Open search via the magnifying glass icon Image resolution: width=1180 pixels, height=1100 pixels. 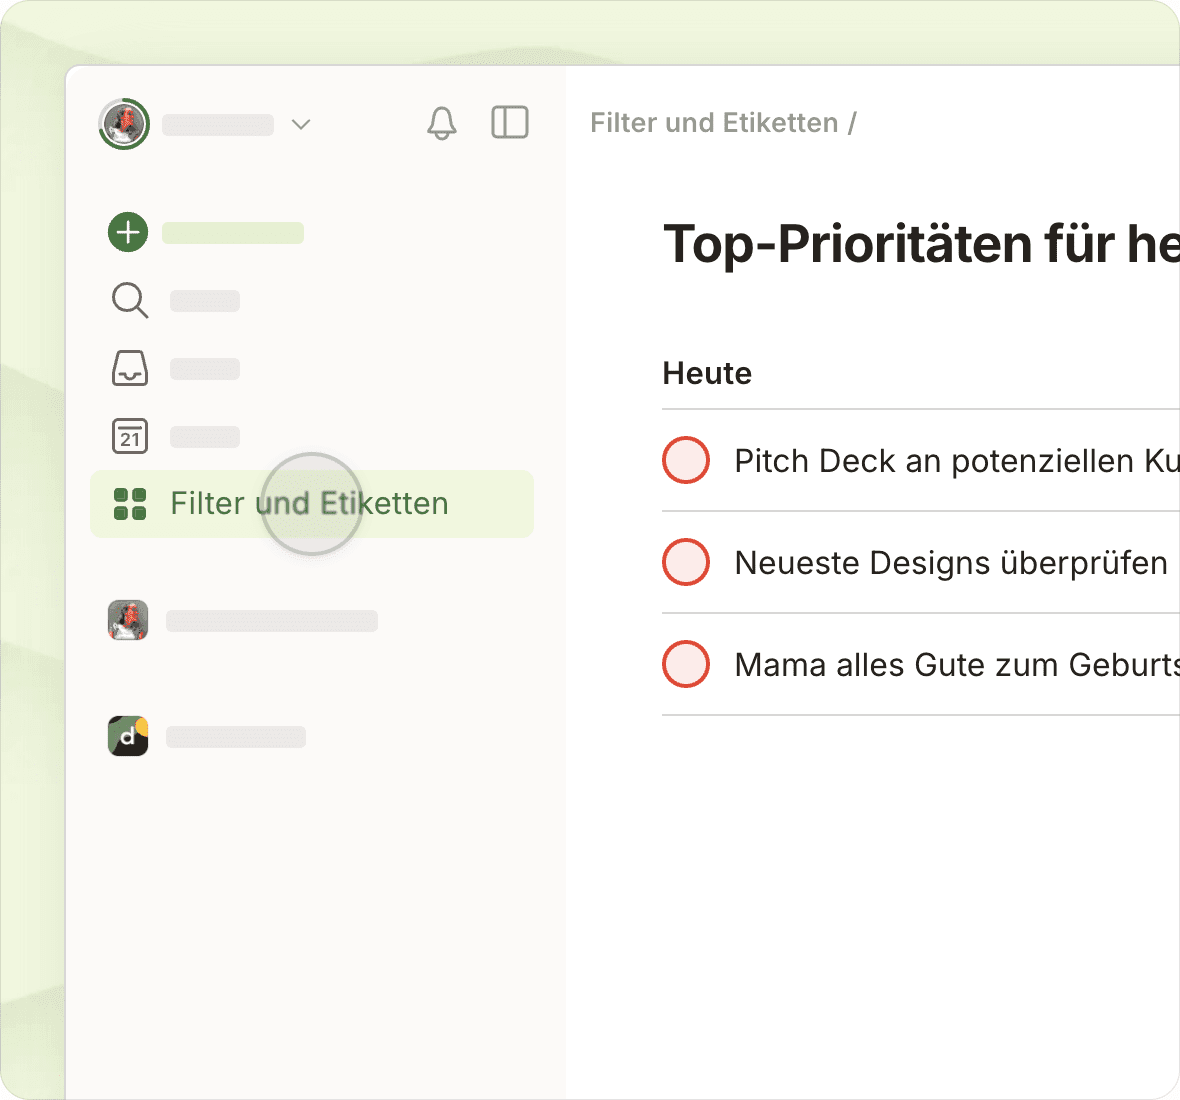[129, 300]
